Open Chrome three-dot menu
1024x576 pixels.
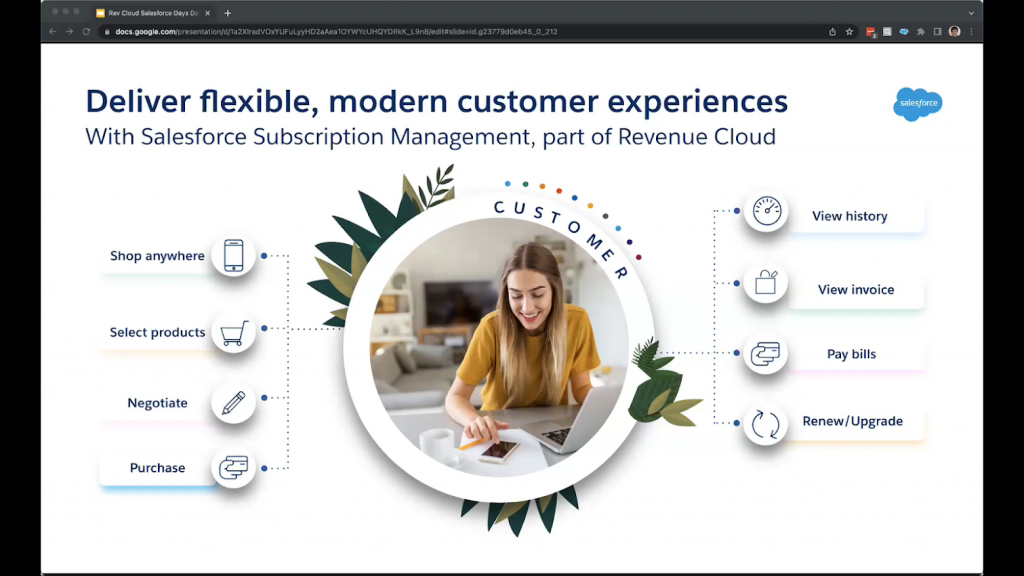(x=972, y=31)
